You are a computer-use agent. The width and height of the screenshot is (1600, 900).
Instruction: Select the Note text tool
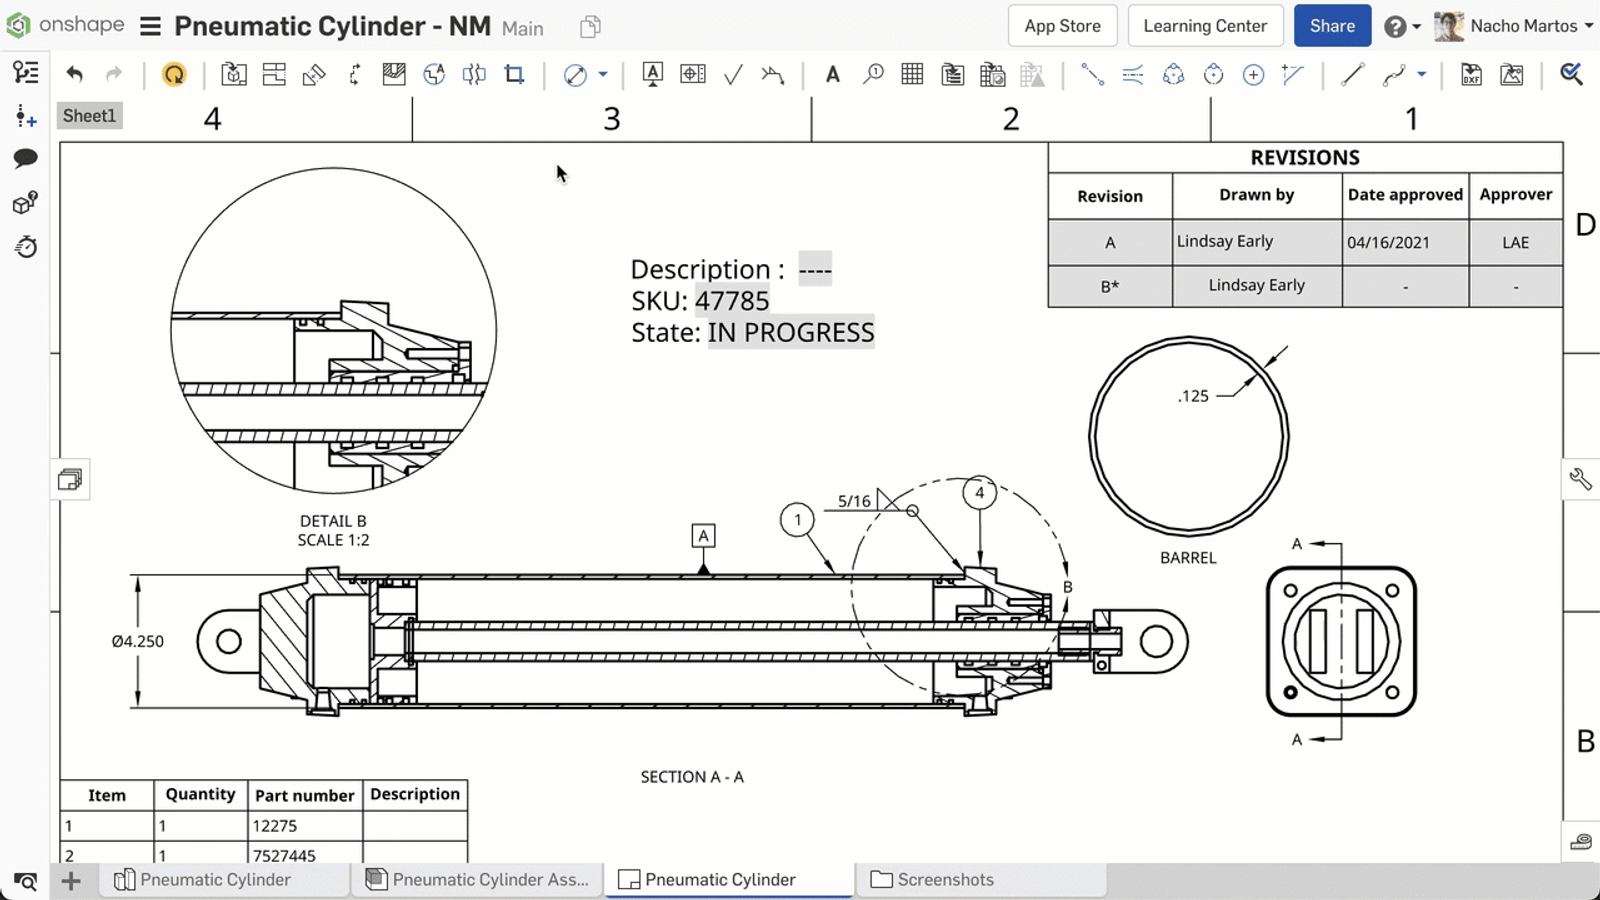832,74
